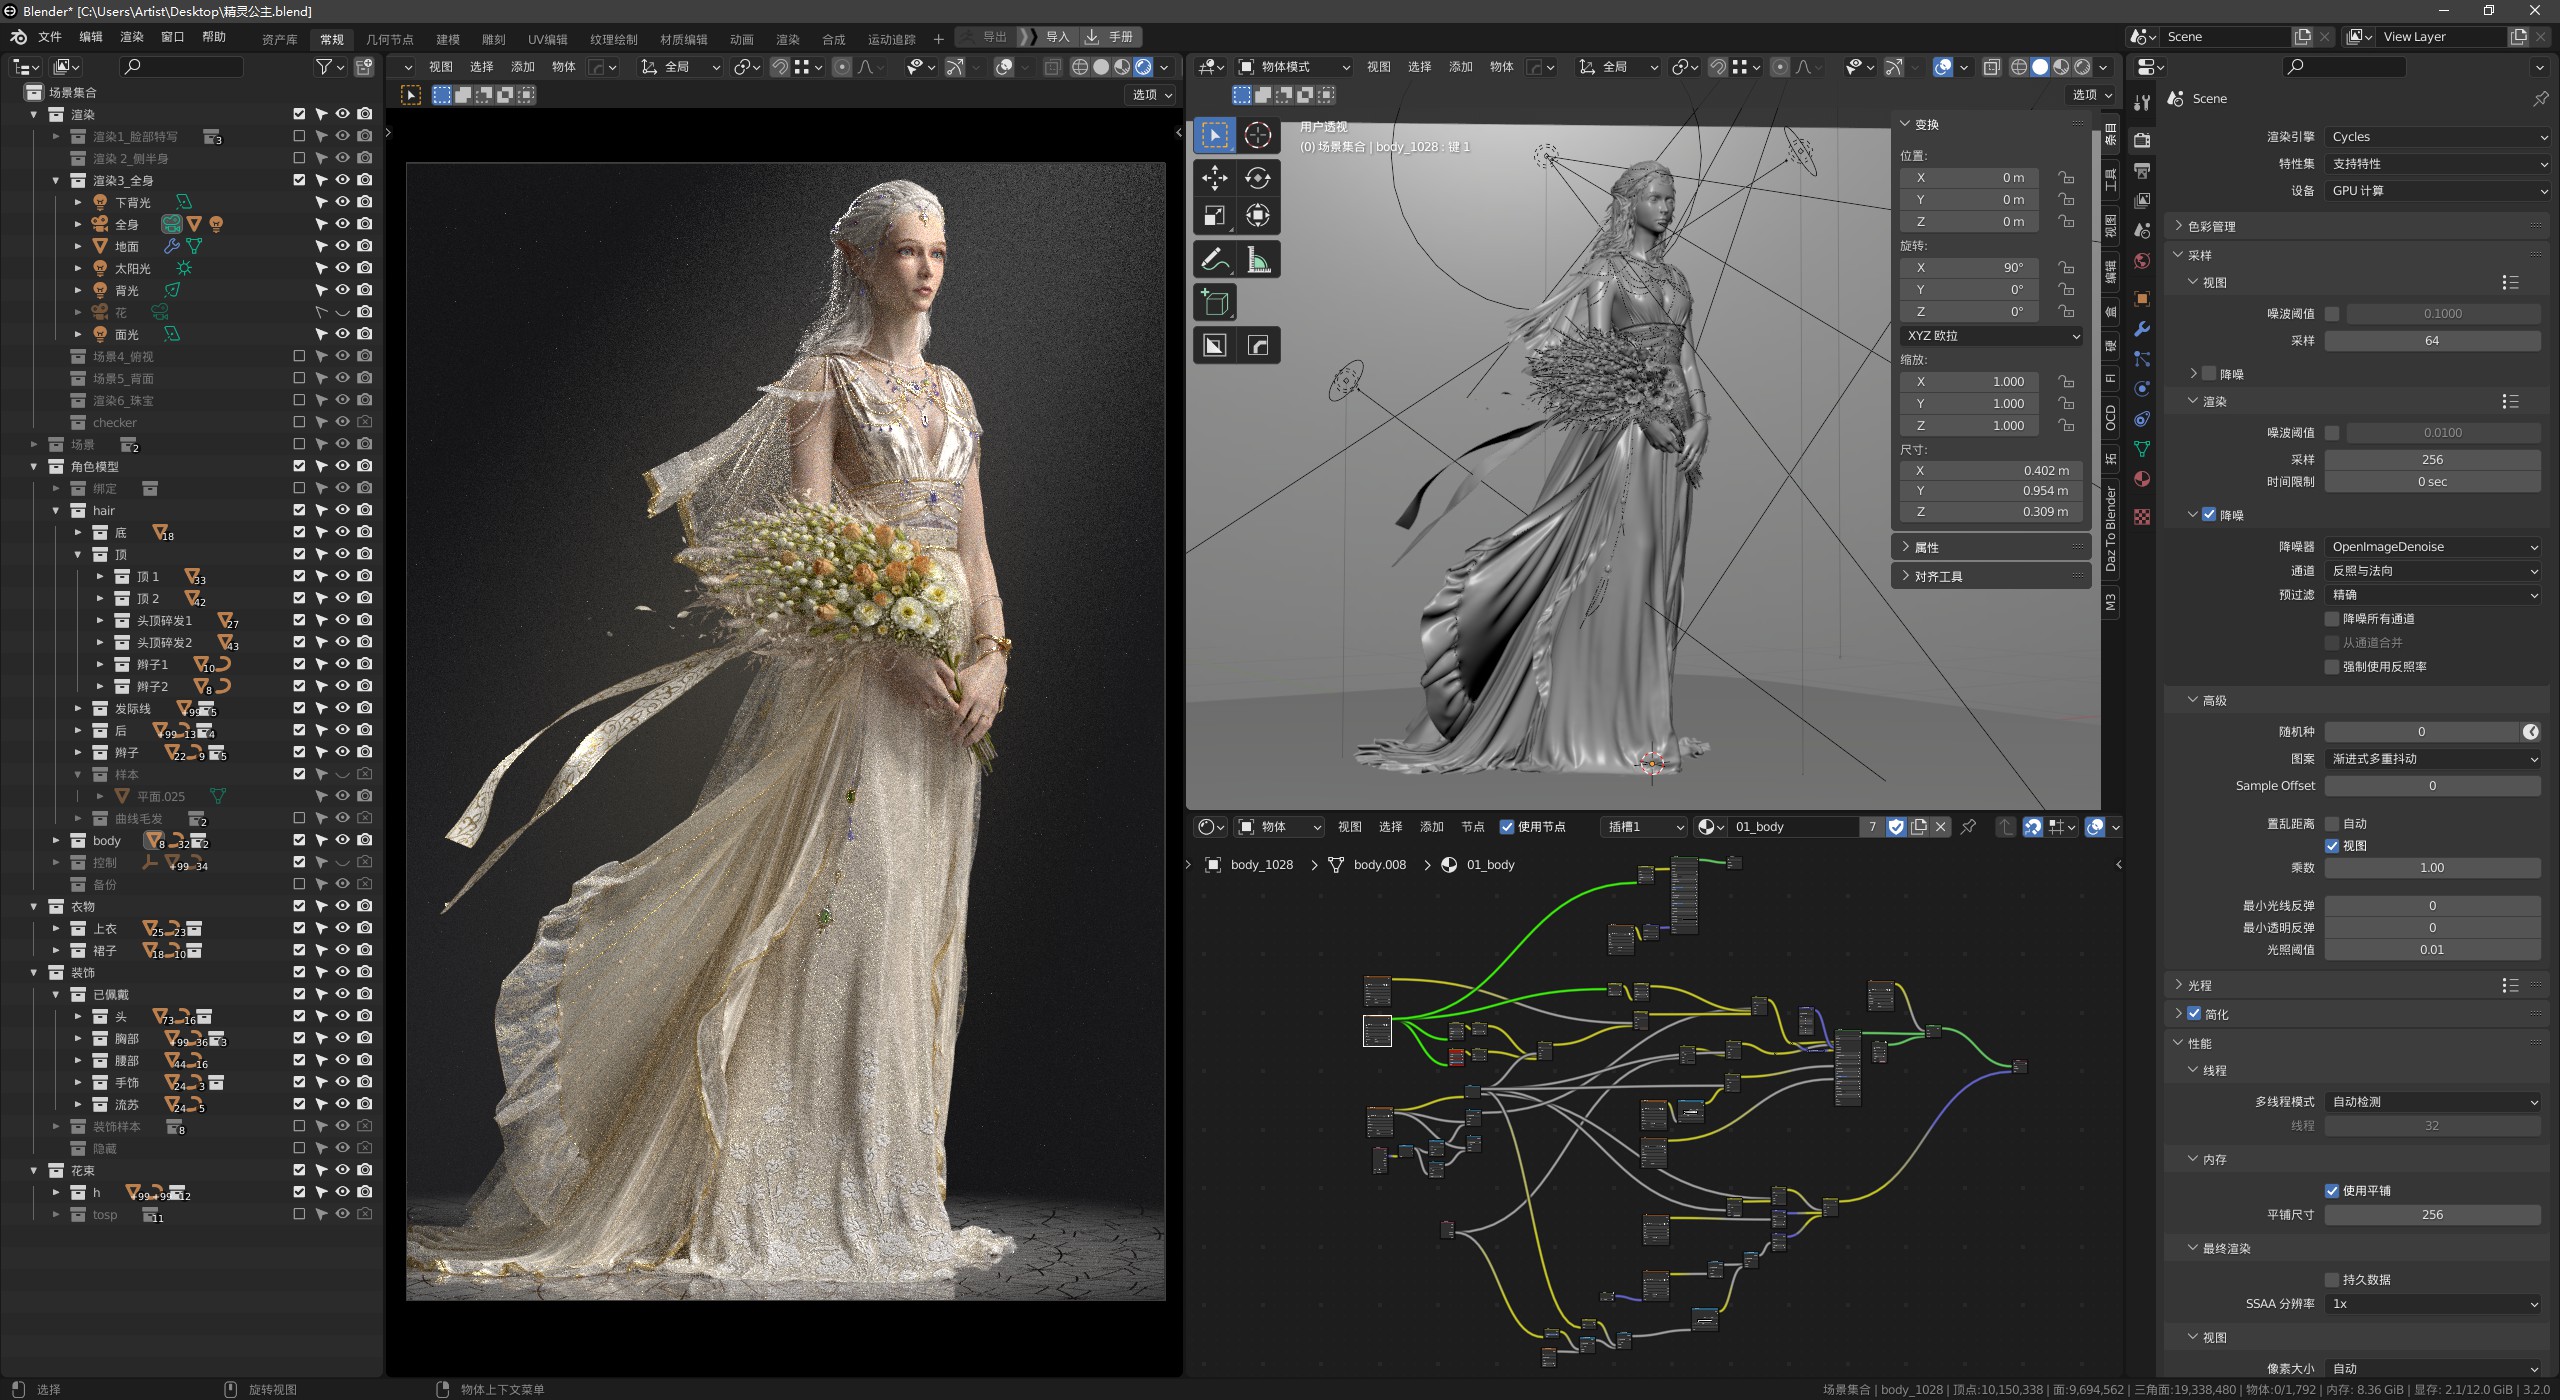Enable the 持久数据 checkbox
Screen dimensions: 2560x1400
tap(2332, 1280)
